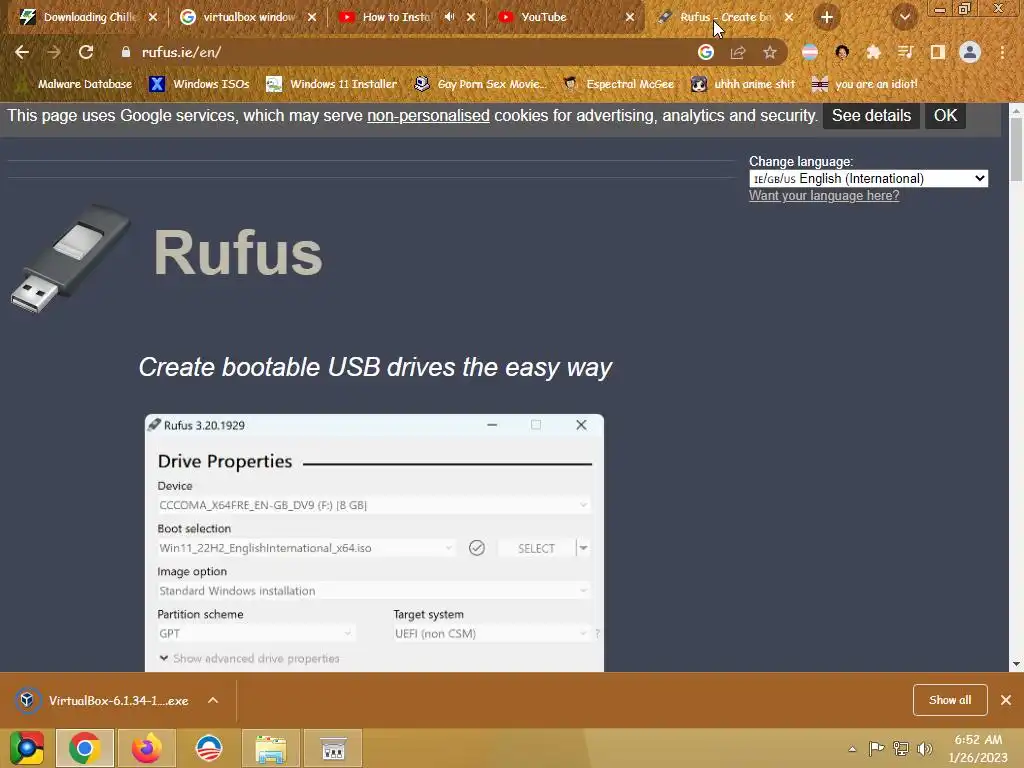The image size is (1024, 768).
Task: Open Malware Database bookmark
Action: click(x=76, y=84)
